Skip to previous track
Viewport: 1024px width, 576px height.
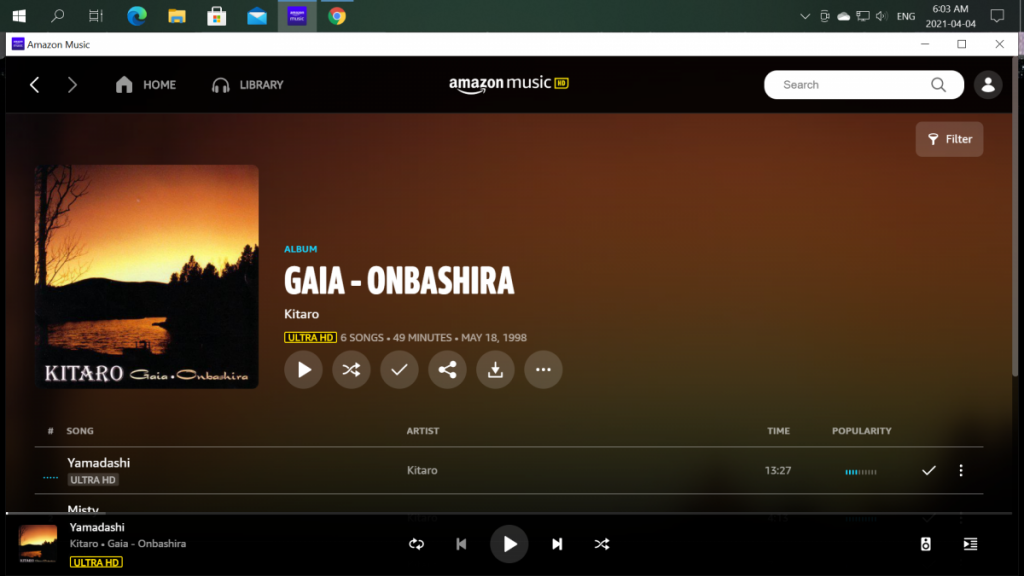pos(461,544)
